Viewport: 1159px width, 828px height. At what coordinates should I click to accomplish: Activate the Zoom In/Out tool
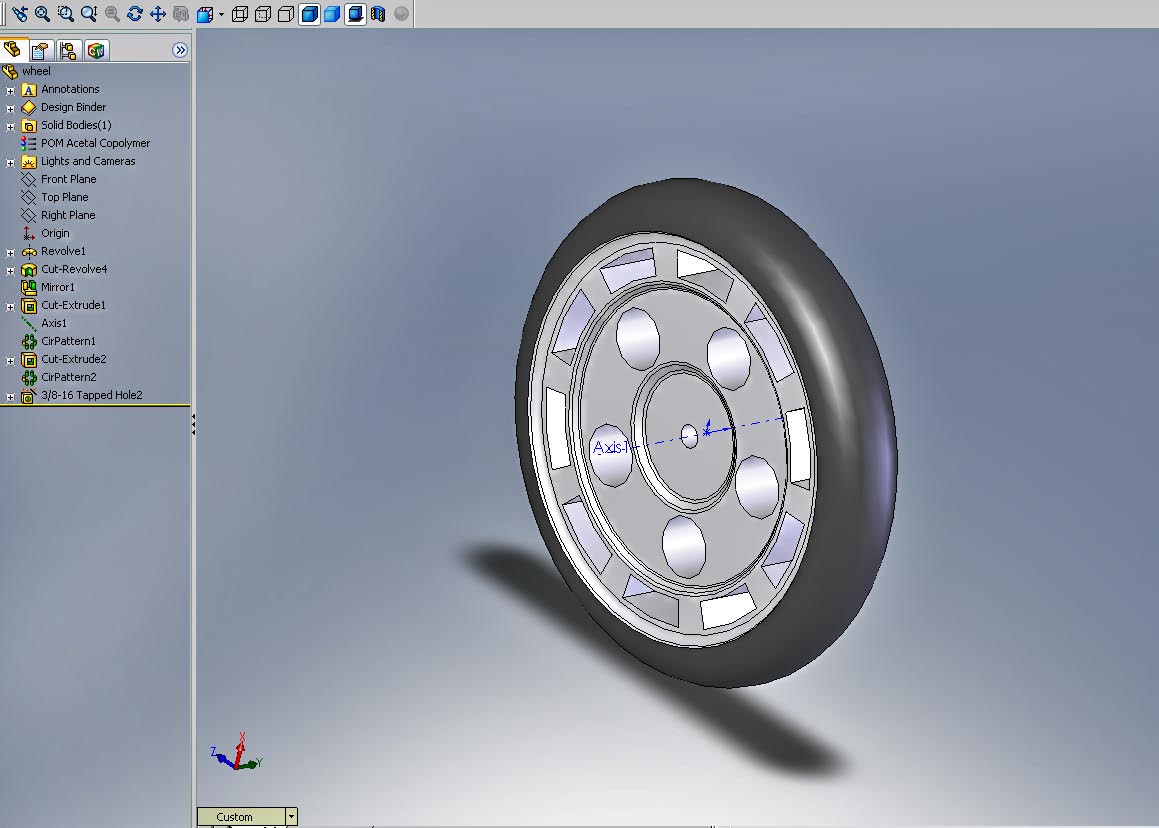(89, 13)
